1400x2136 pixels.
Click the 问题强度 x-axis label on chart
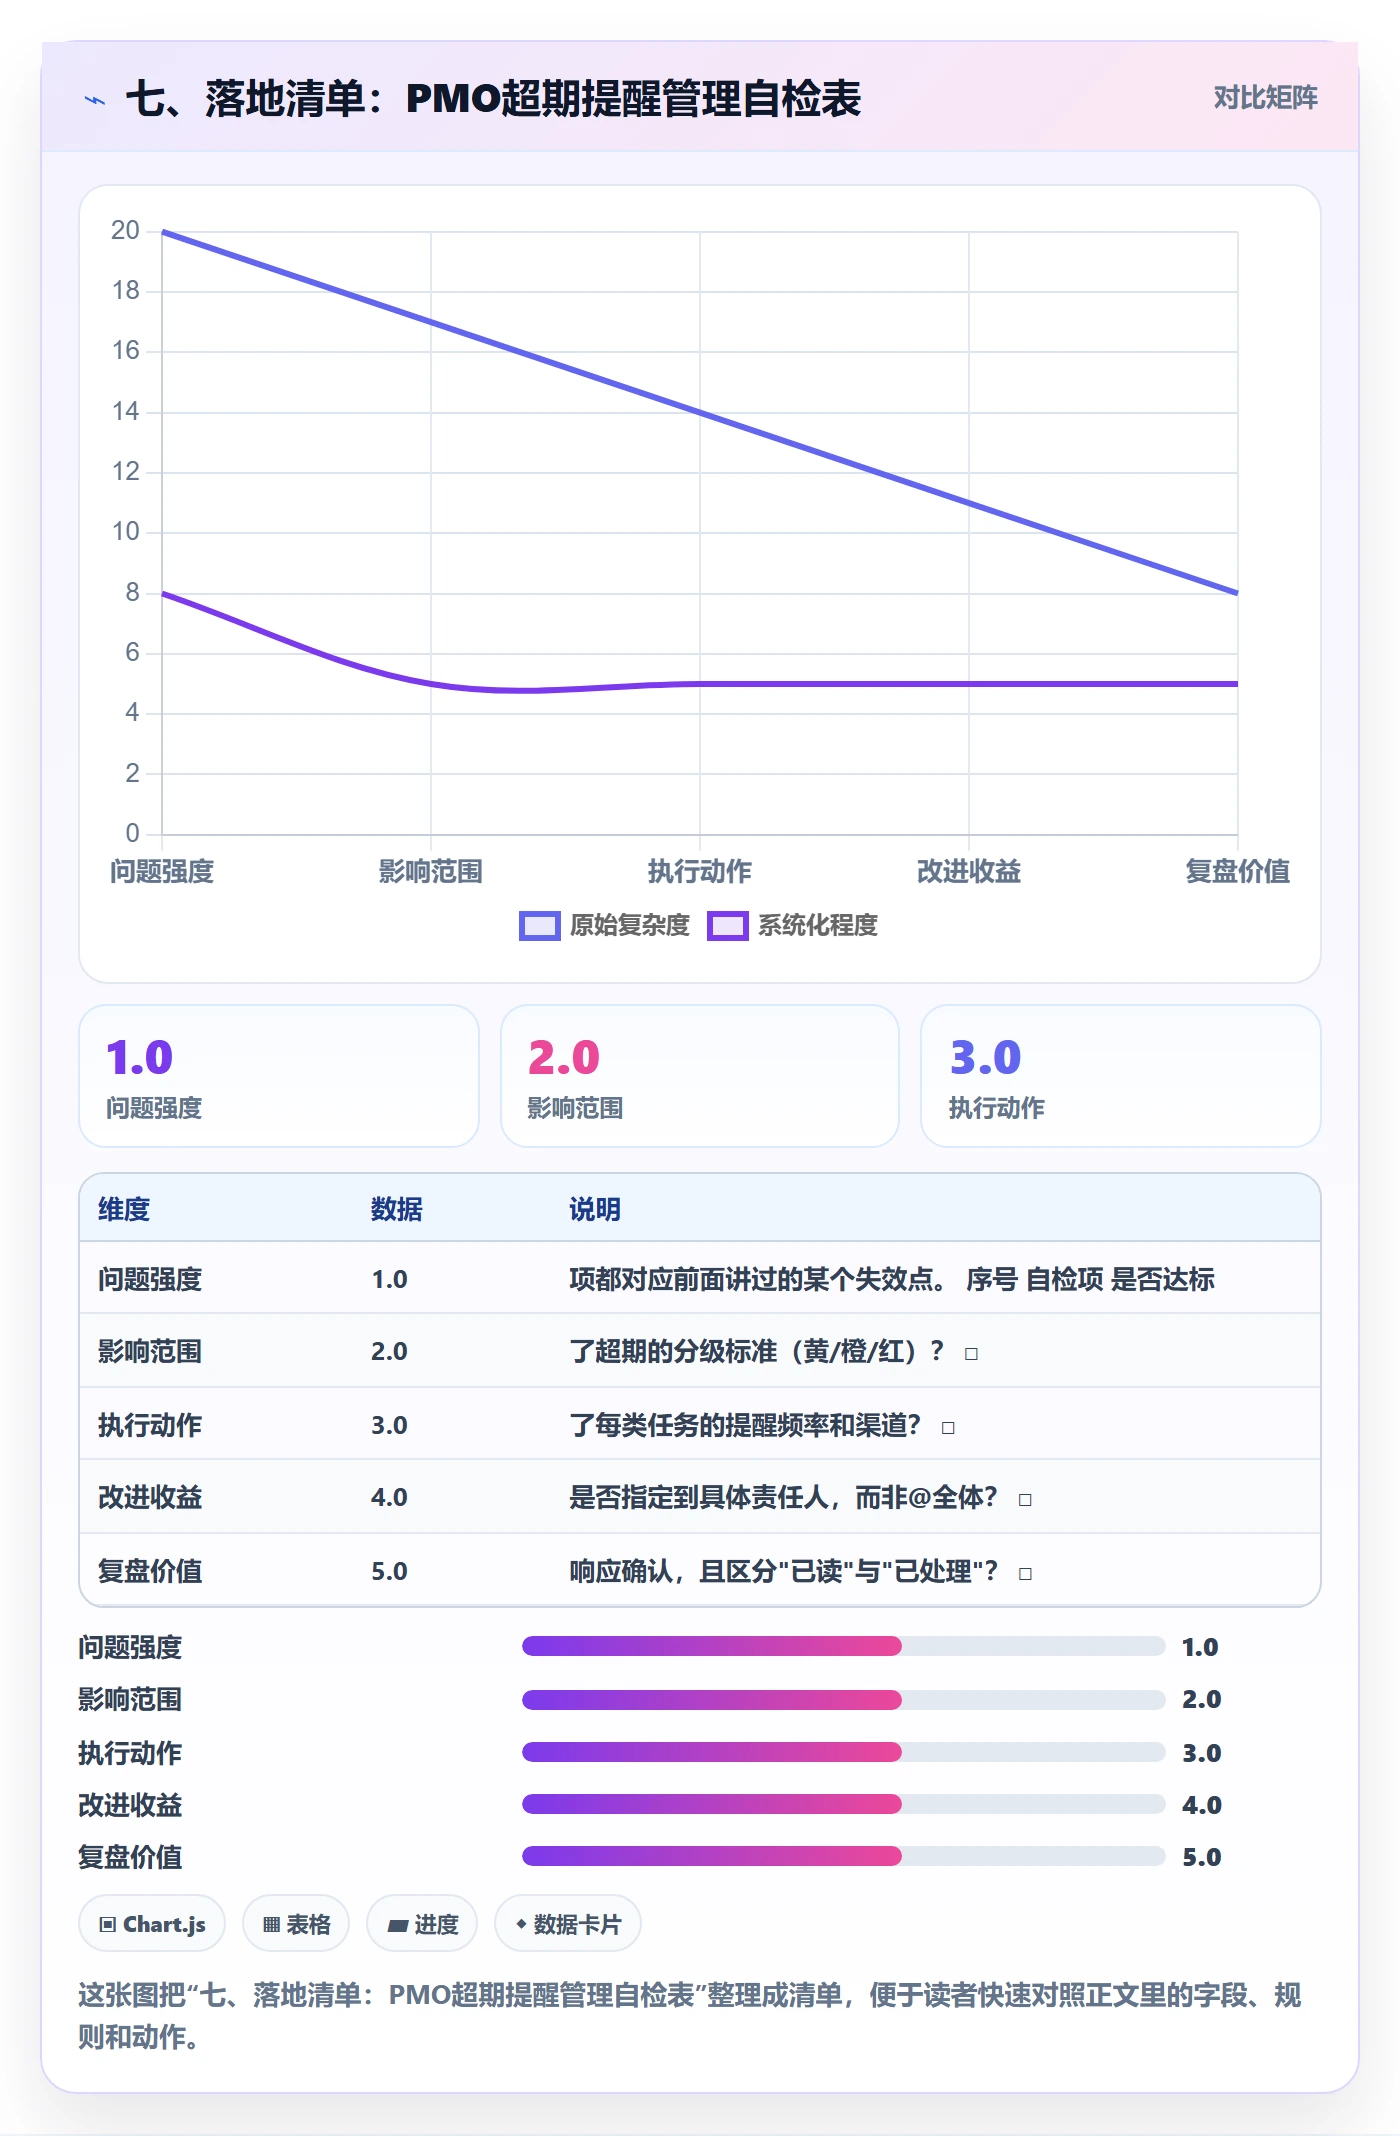tap(162, 872)
